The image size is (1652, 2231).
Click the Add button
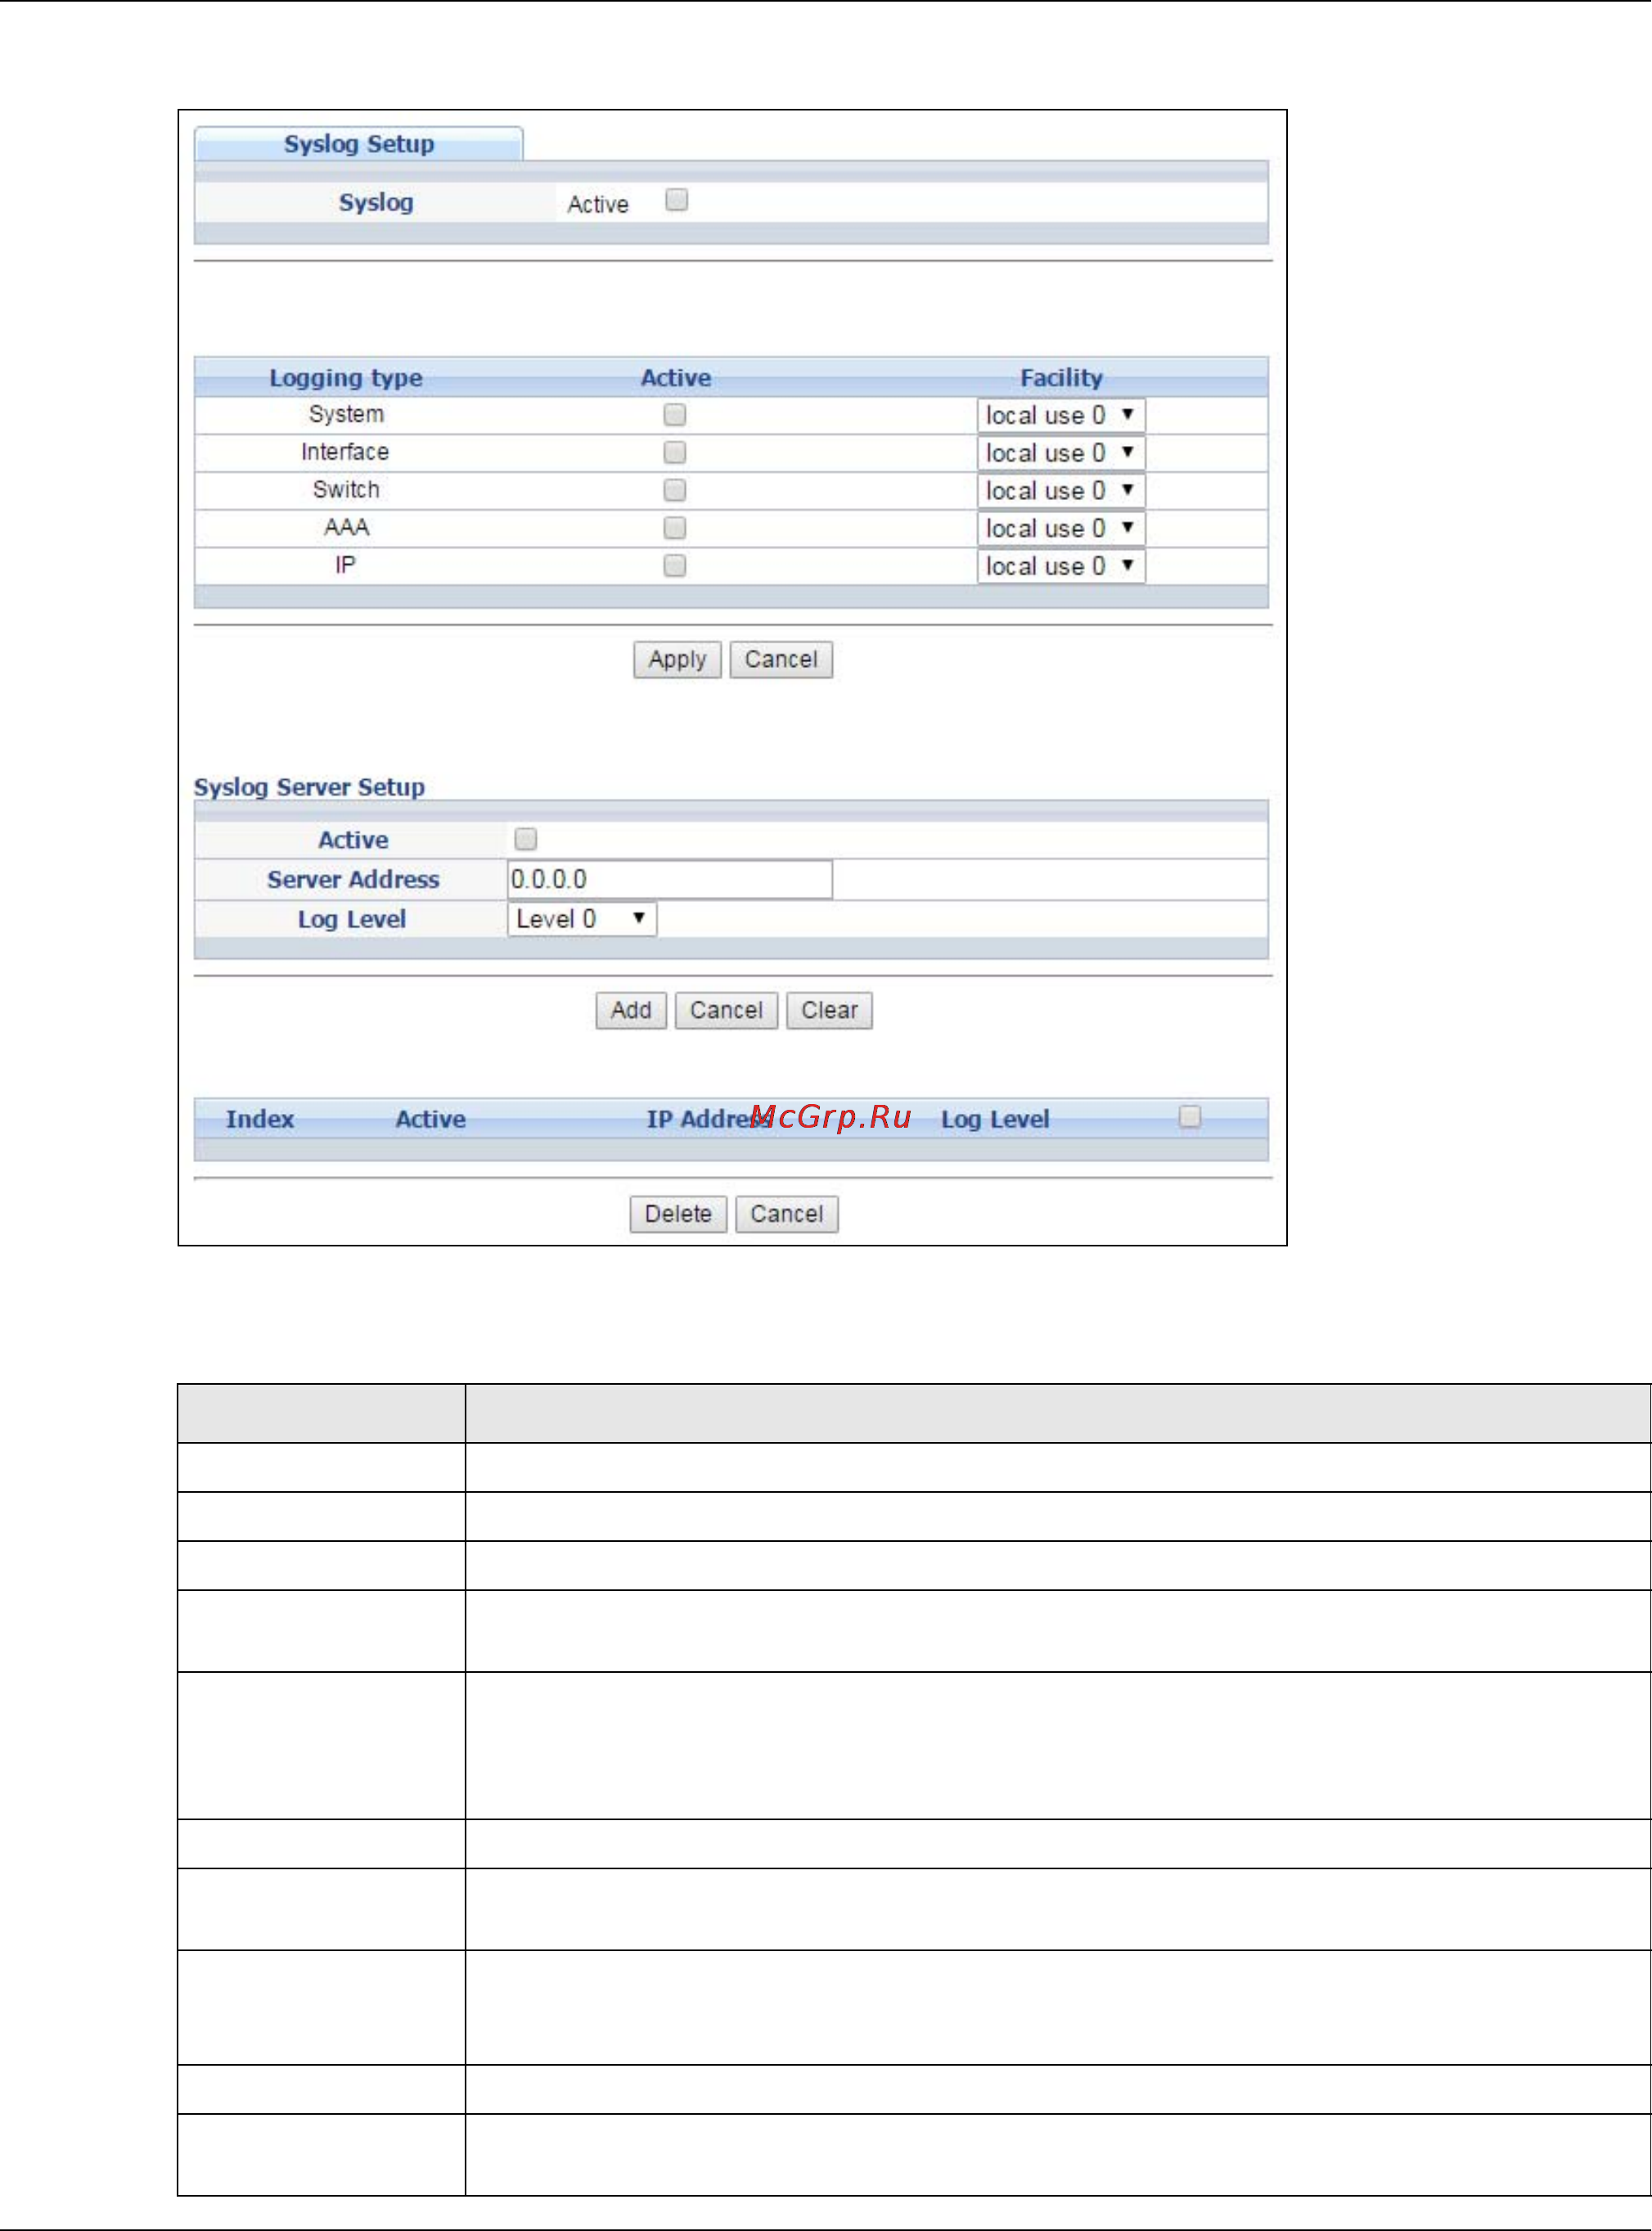point(631,1011)
